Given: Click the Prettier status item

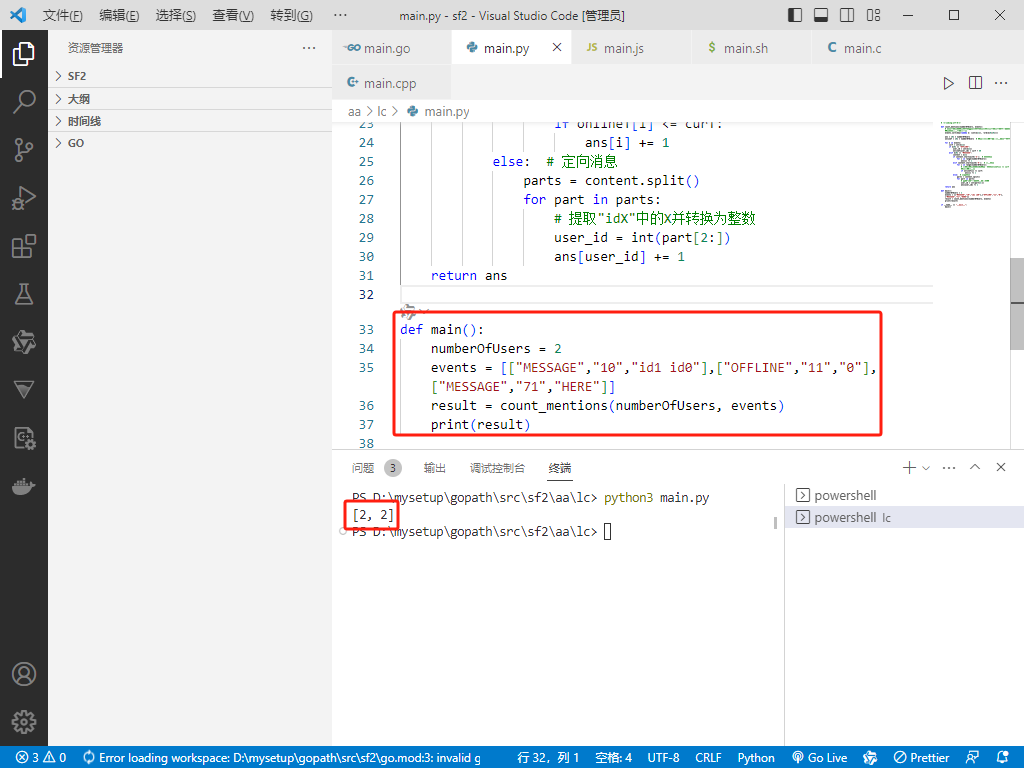Looking at the screenshot, I should point(921,758).
